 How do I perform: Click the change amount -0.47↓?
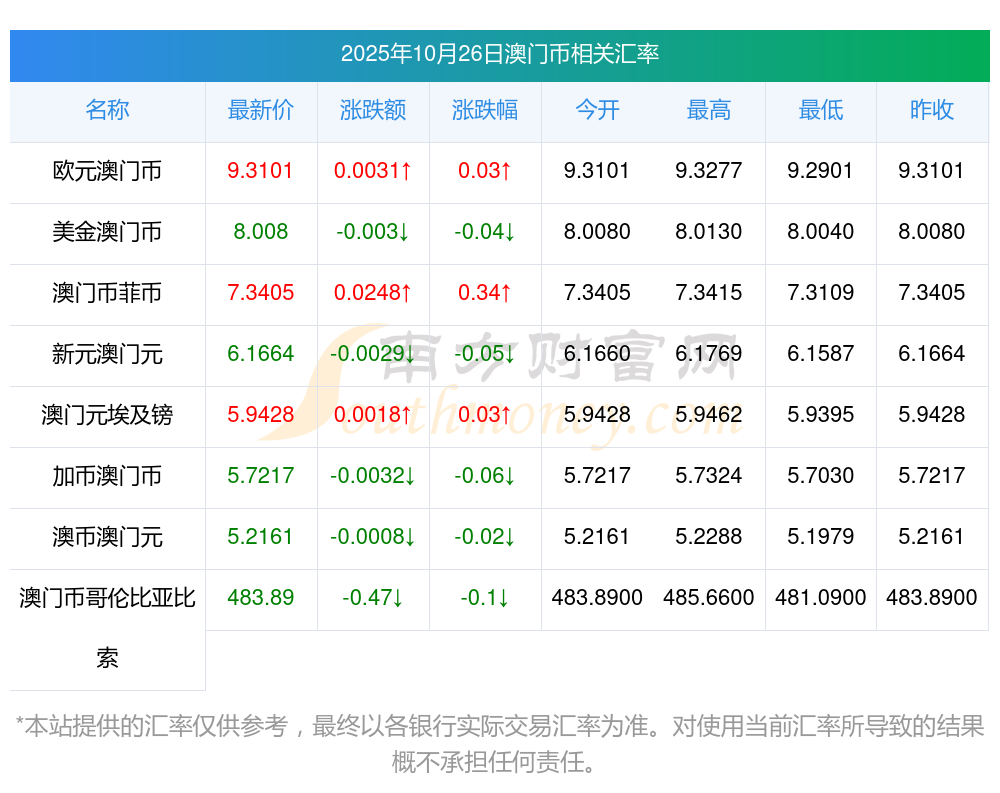point(373,598)
